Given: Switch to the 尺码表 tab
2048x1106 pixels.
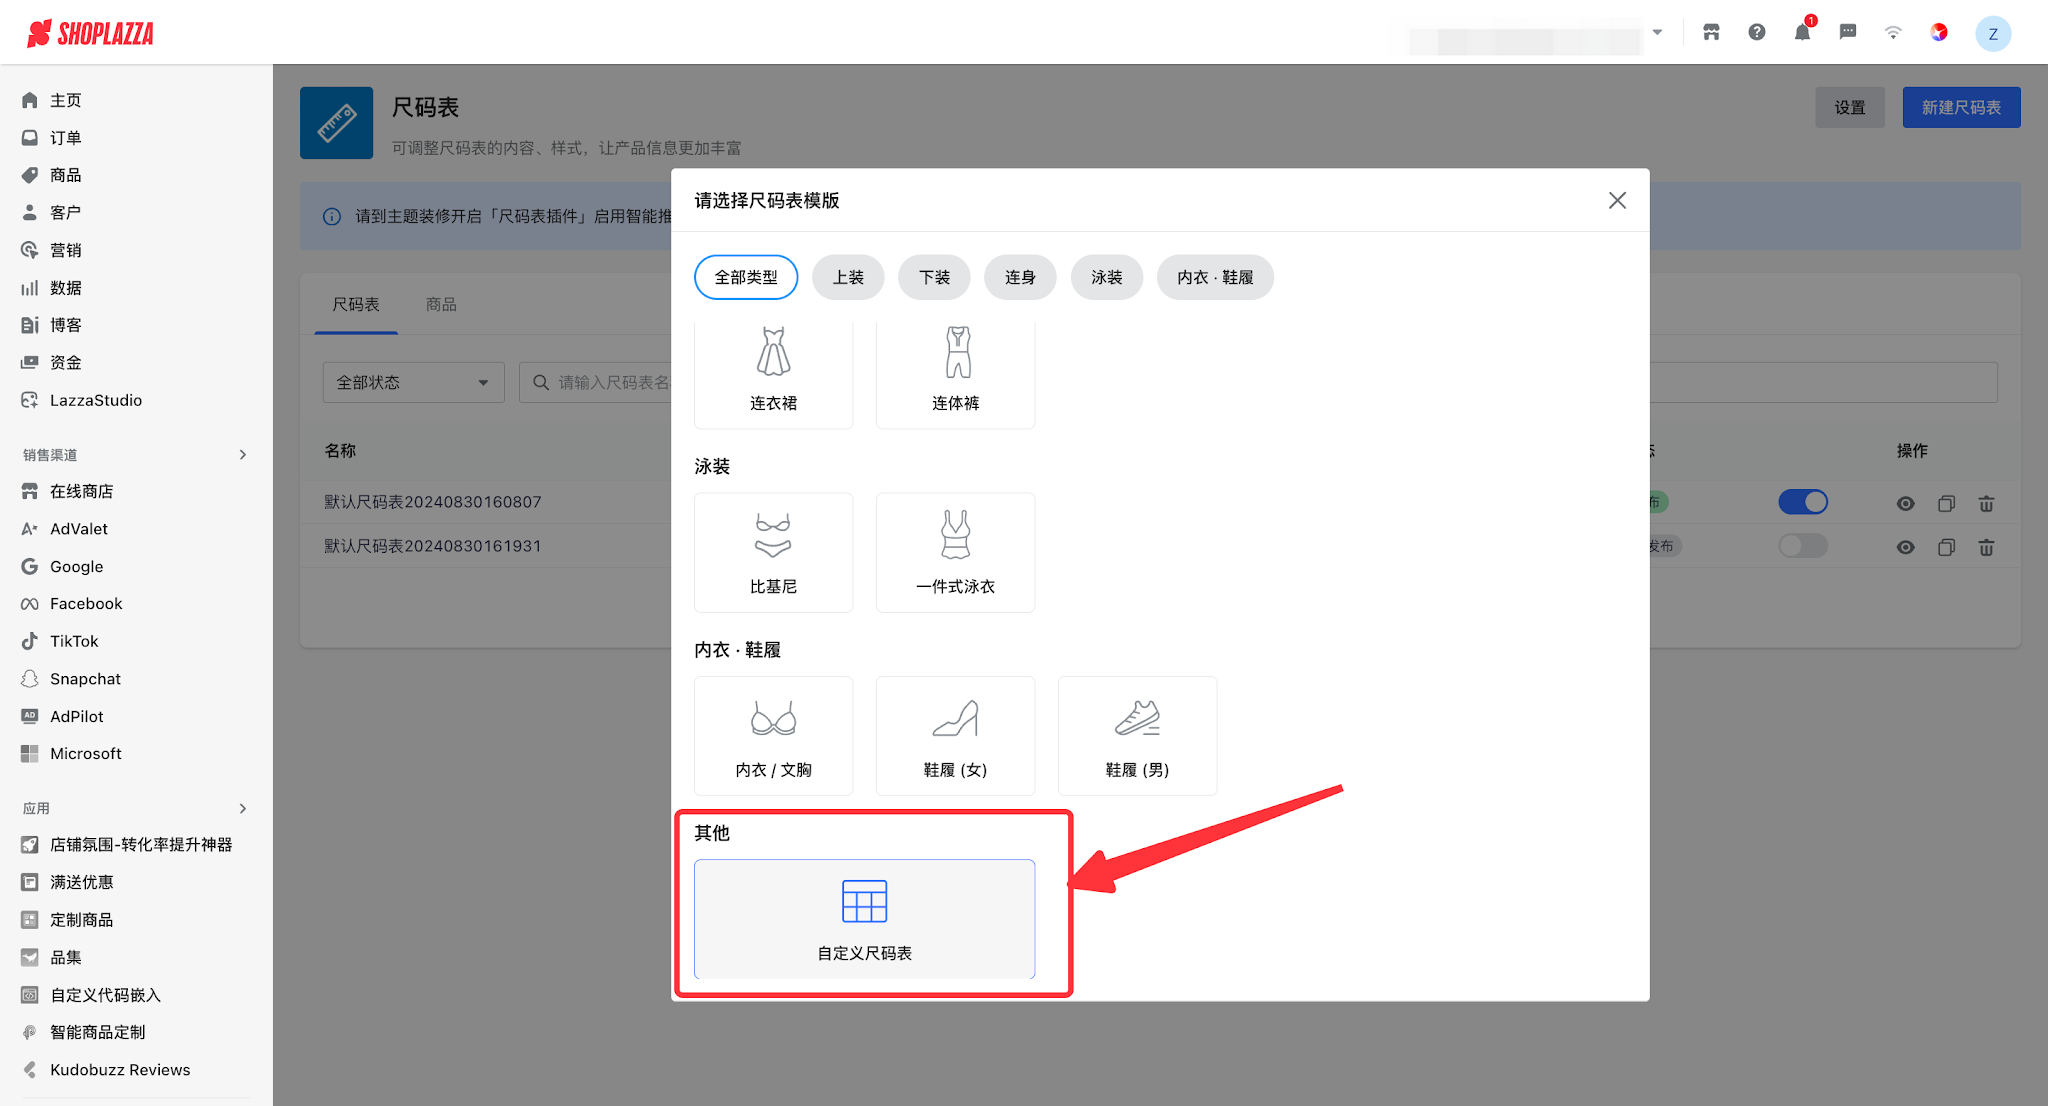Looking at the screenshot, I should click(x=356, y=304).
